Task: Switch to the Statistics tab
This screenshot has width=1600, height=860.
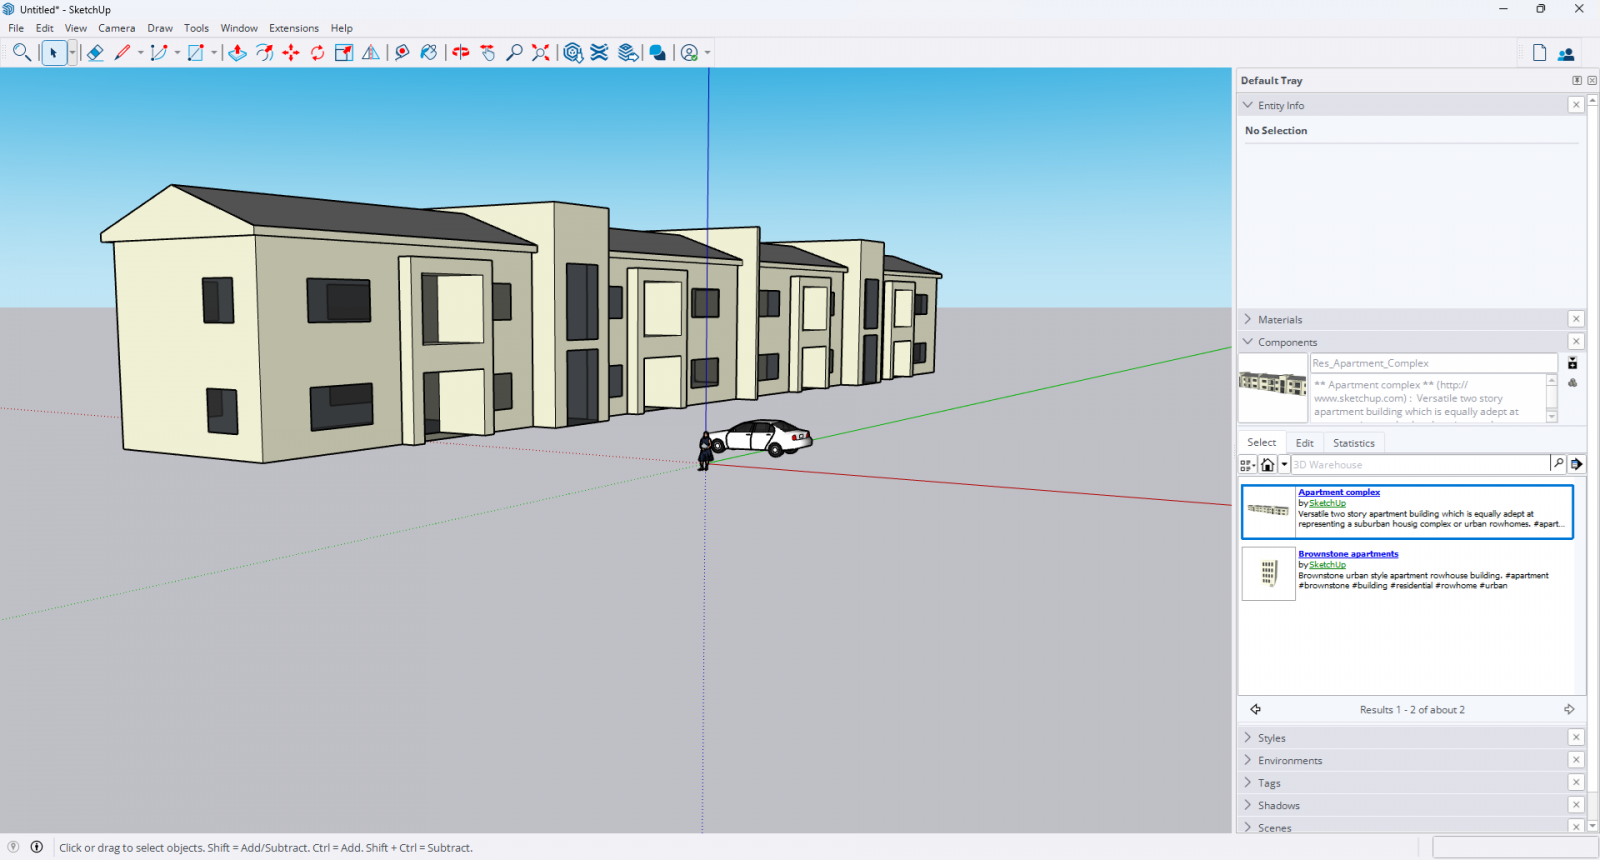Action: click(1353, 443)
